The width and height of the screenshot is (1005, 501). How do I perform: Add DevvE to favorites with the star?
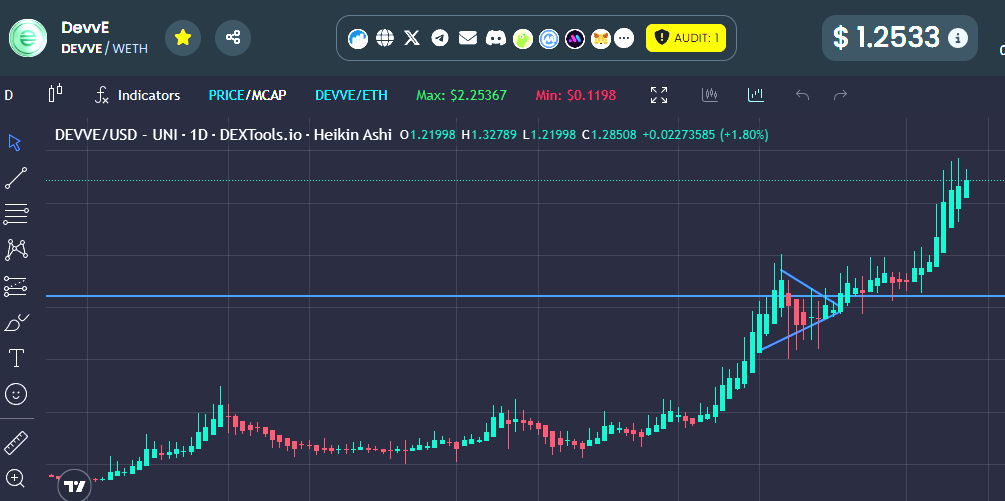coord(183,38)
